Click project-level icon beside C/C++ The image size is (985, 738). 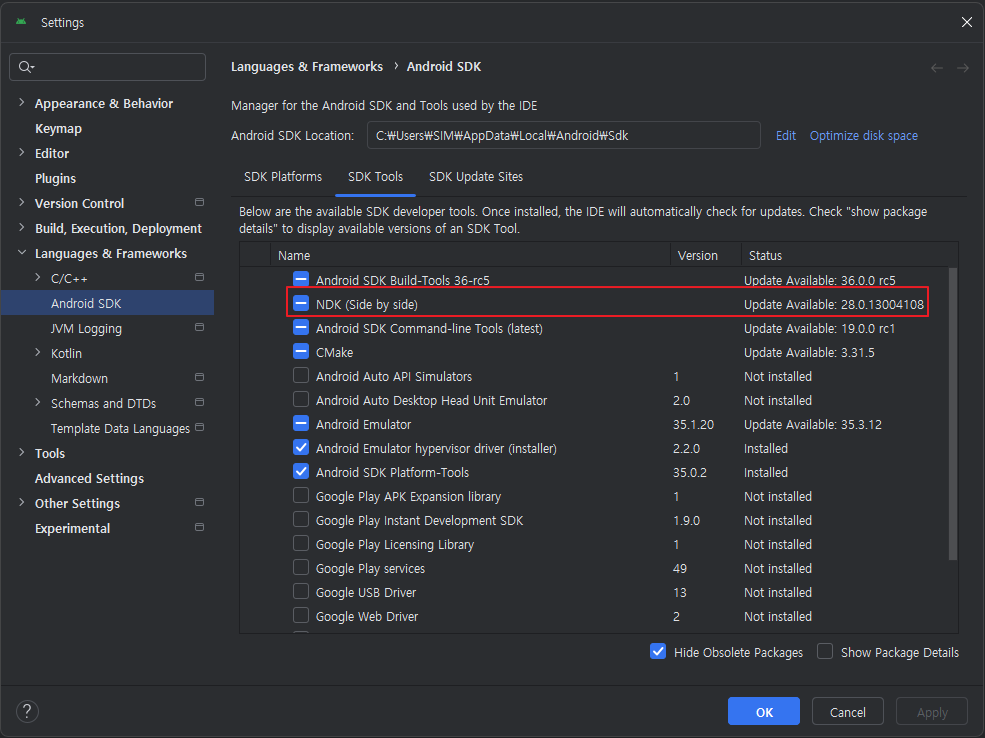(200, 277)
